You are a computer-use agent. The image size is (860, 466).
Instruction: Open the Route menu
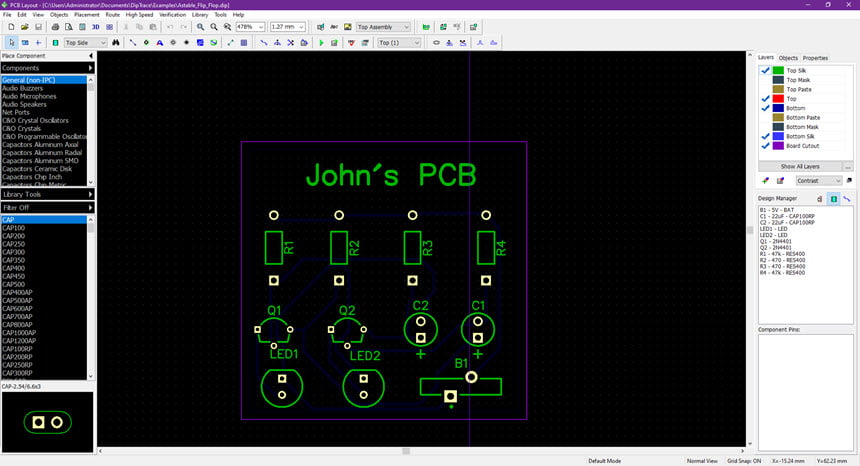112,15
